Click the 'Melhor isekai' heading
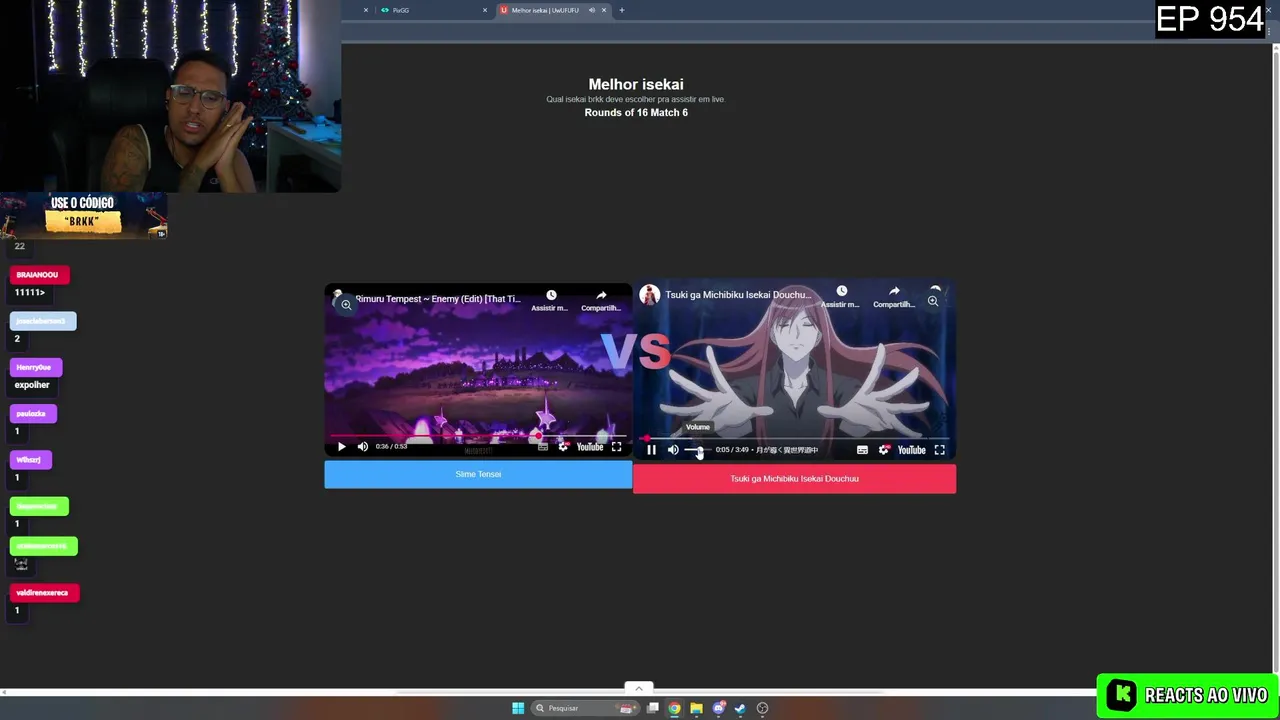This screenshot has width=1280, height=720. (x=636, y=85)
